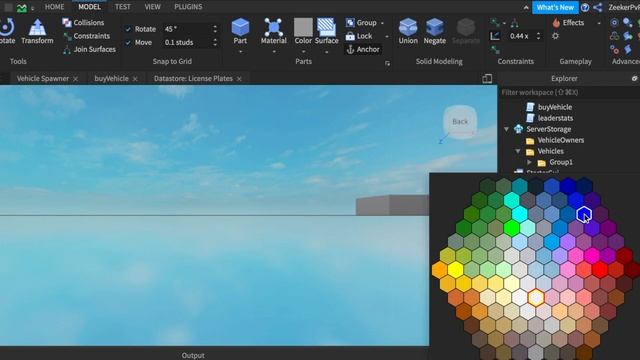Click the Union solid modeling tool
Viewport: 640px width, 360px height.
[408, 31]
